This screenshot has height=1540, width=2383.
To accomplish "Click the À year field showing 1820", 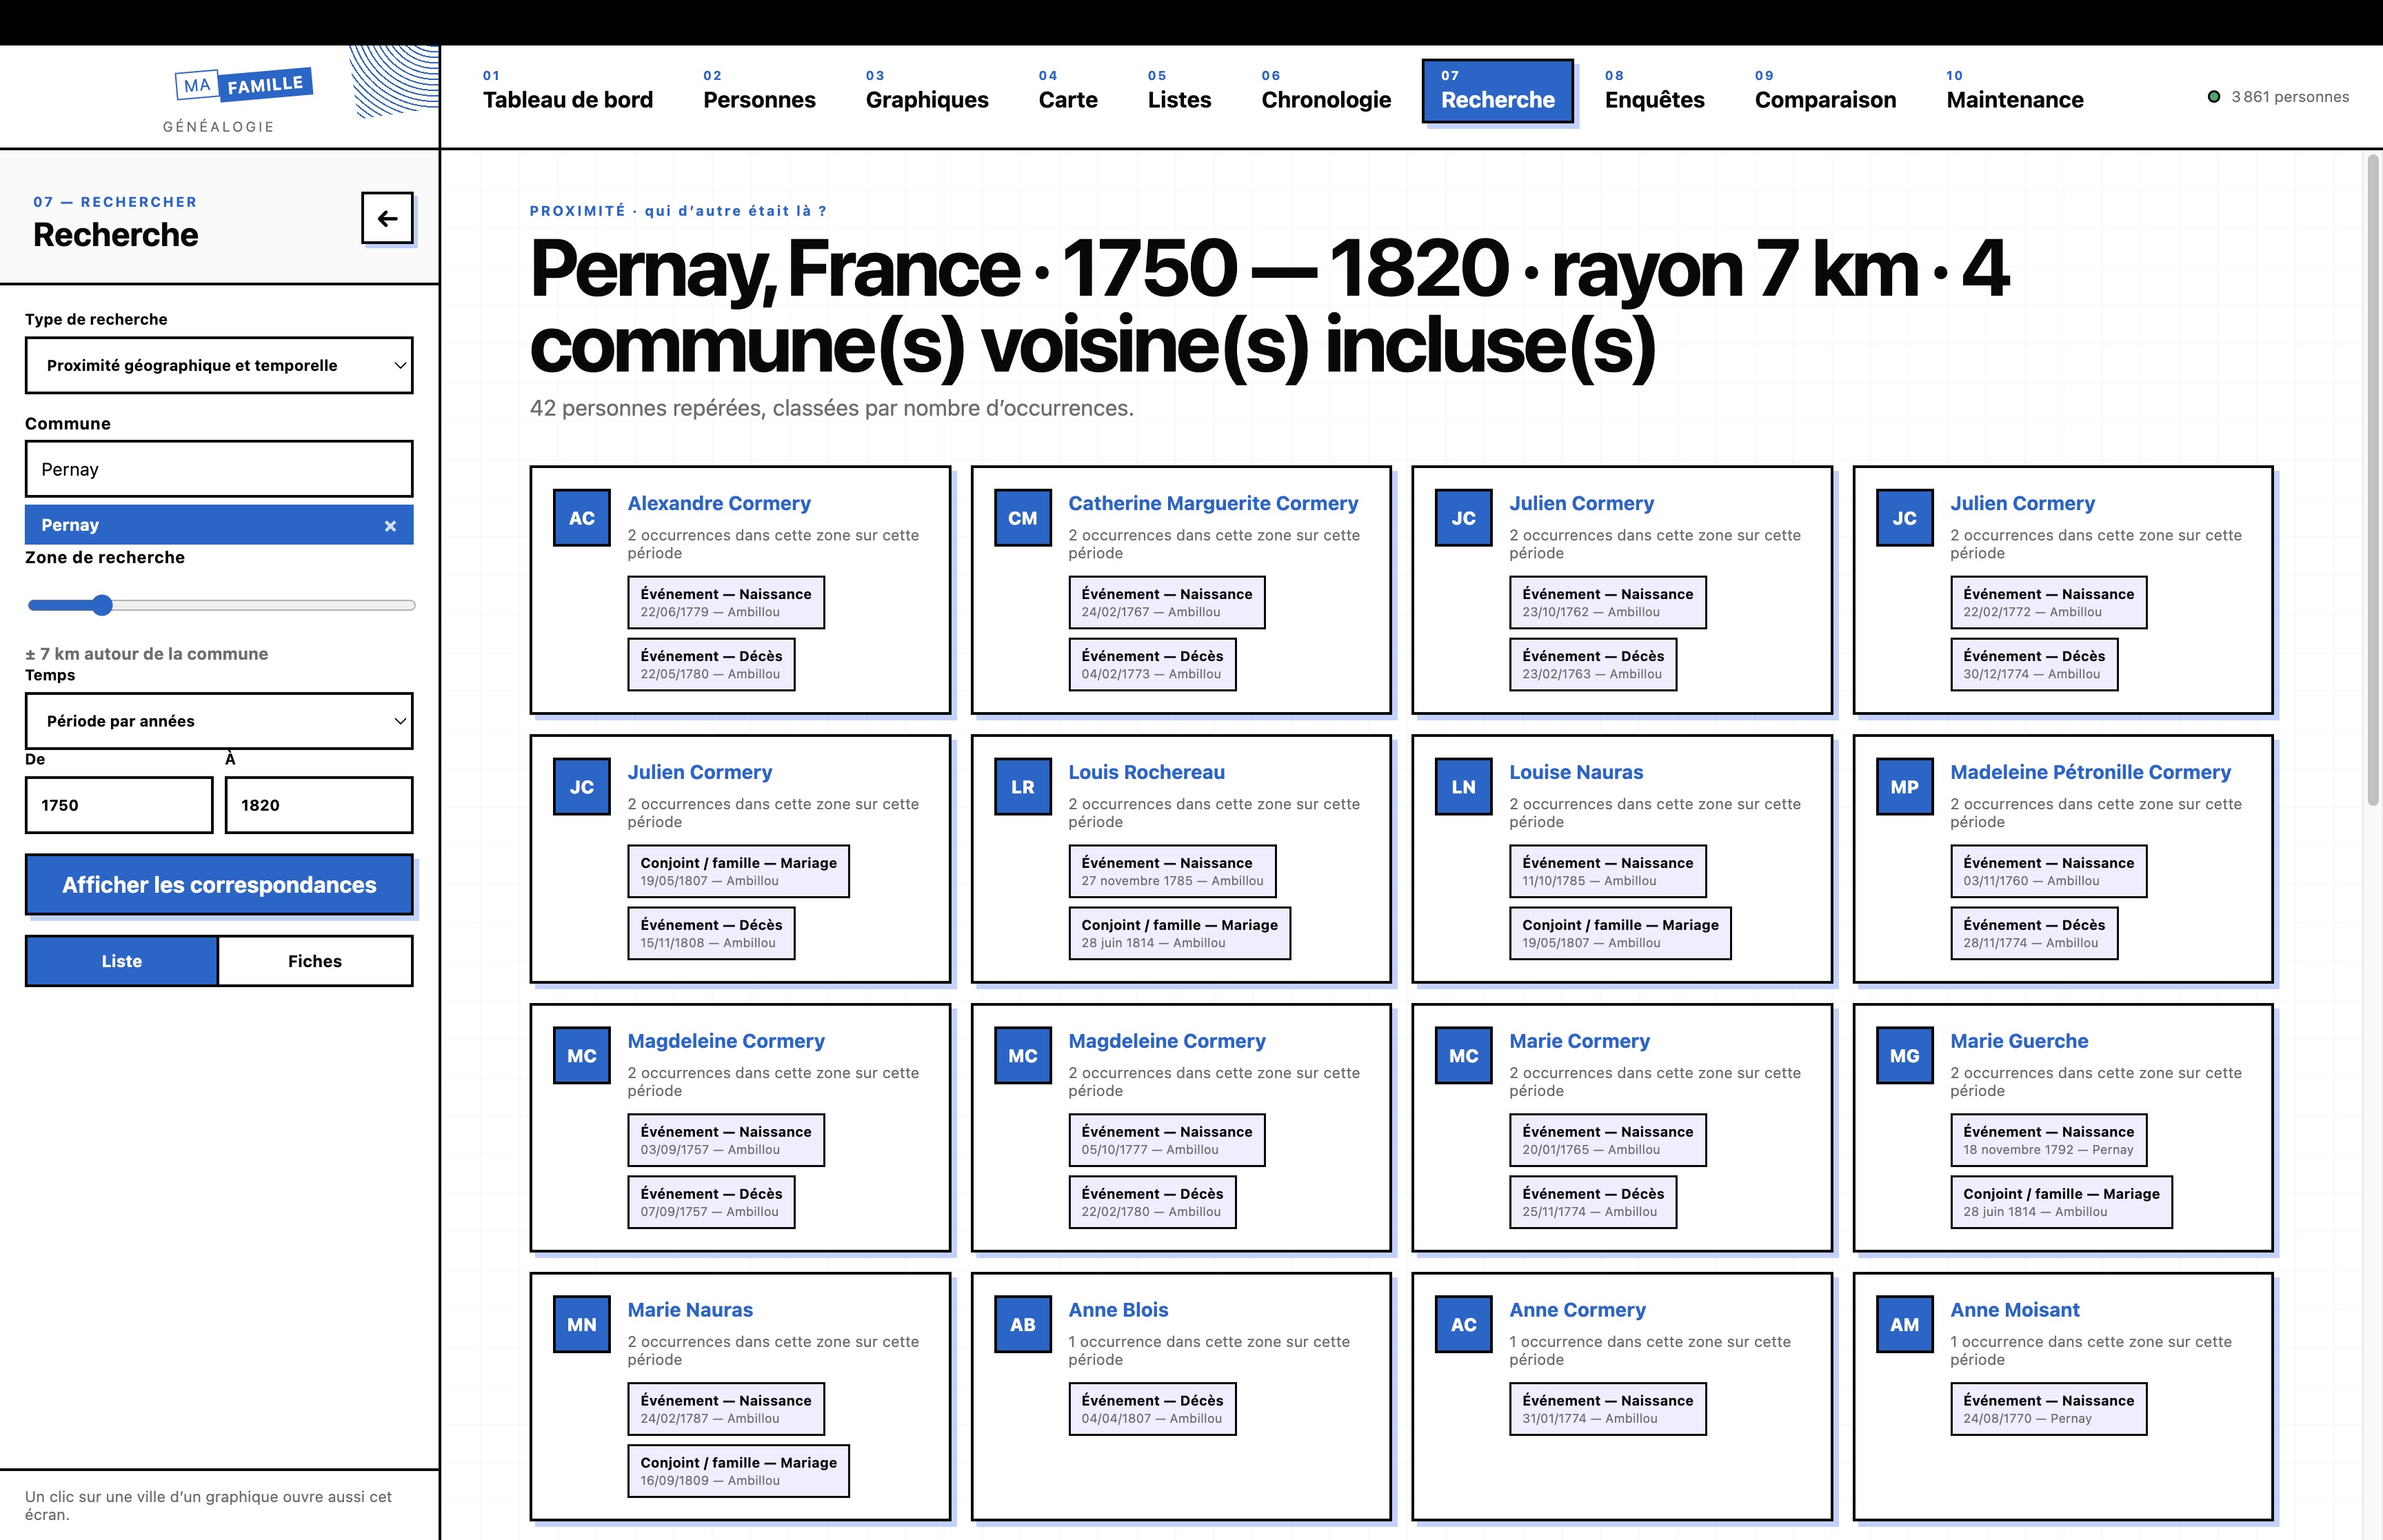I will 319,805.
